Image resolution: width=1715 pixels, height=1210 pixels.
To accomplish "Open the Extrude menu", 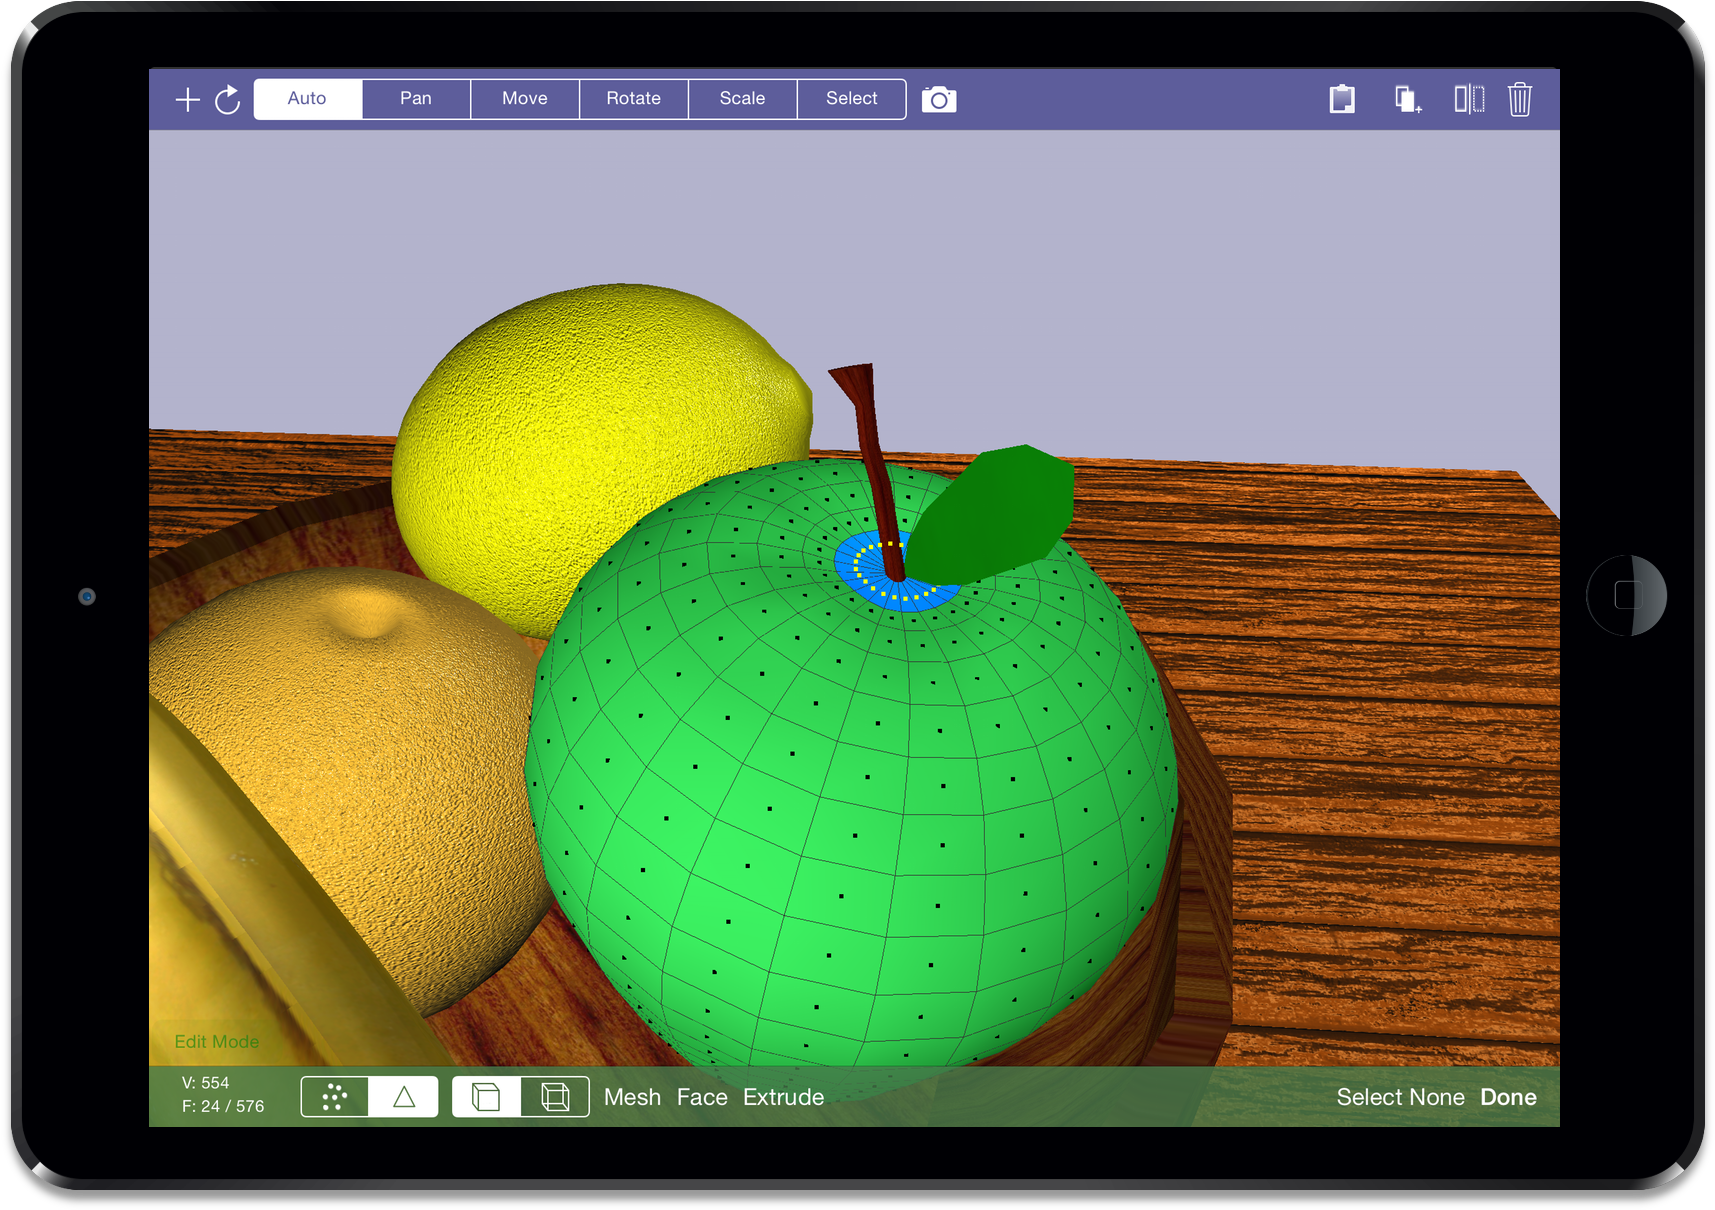I will (783, 1096).
